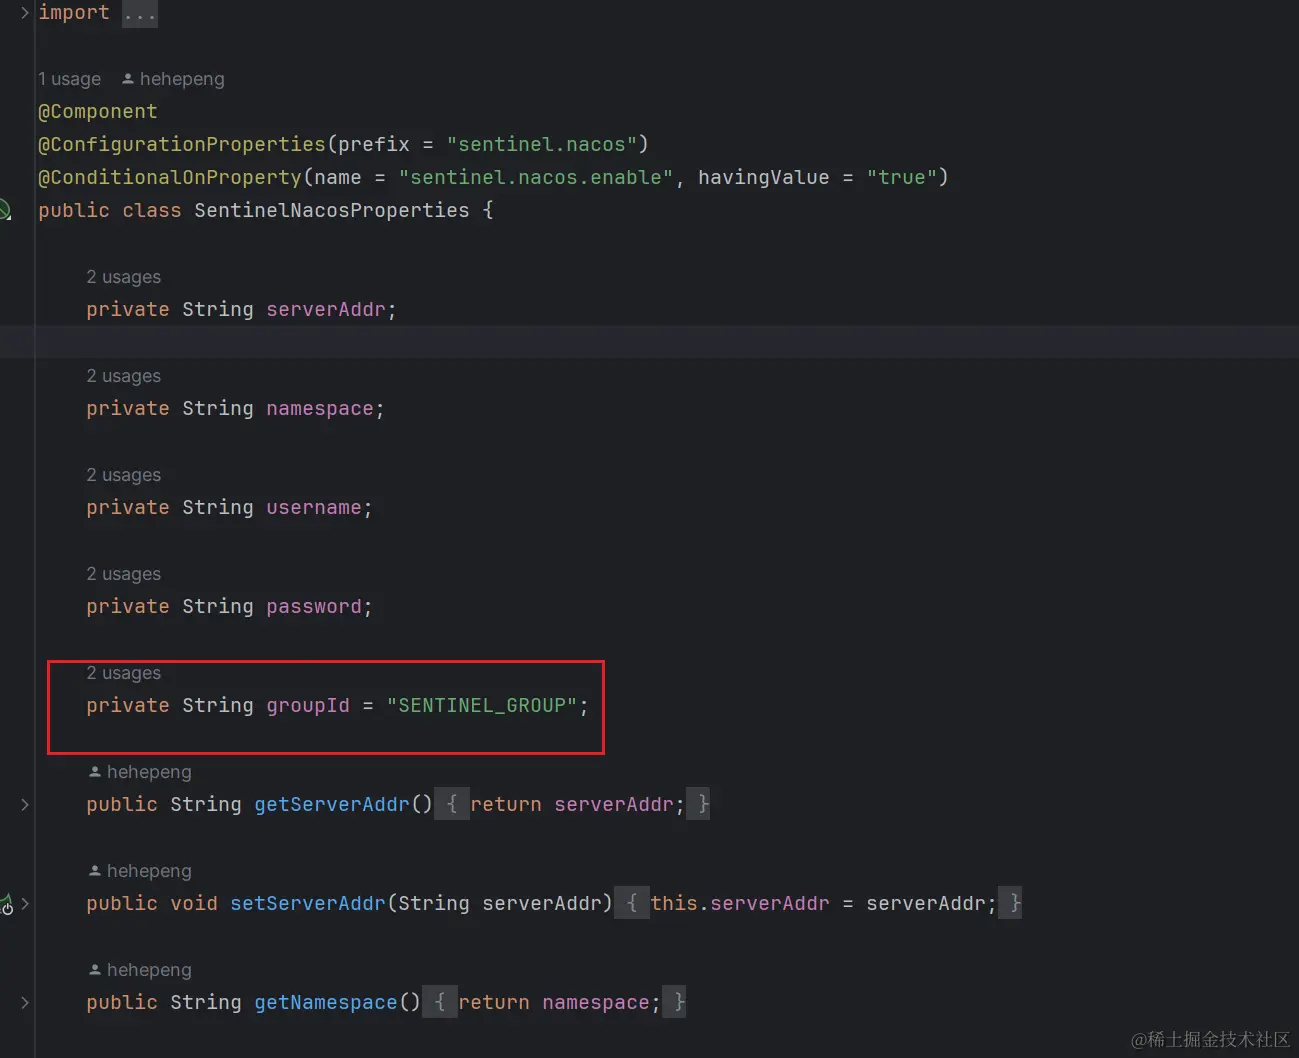Click the password field name
This screenshot has height=1058, width=1299.
coord(314,606)
